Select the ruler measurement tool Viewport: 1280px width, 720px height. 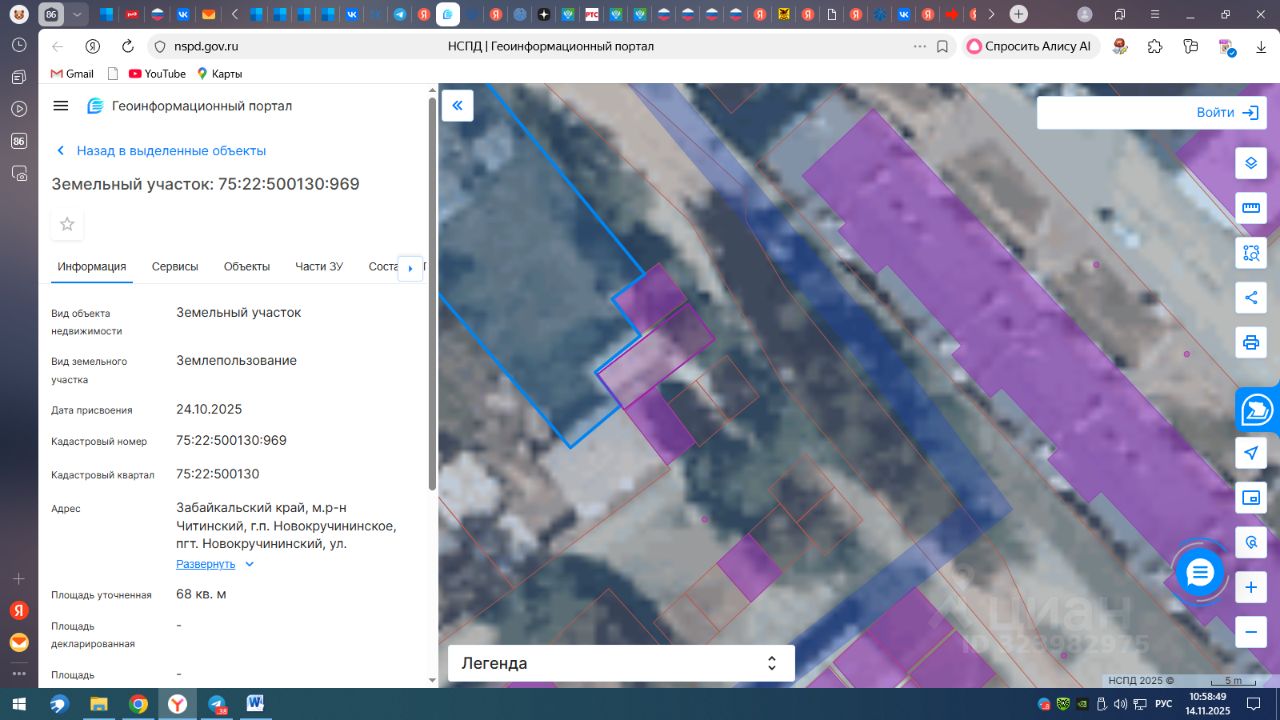(1250, 208)
